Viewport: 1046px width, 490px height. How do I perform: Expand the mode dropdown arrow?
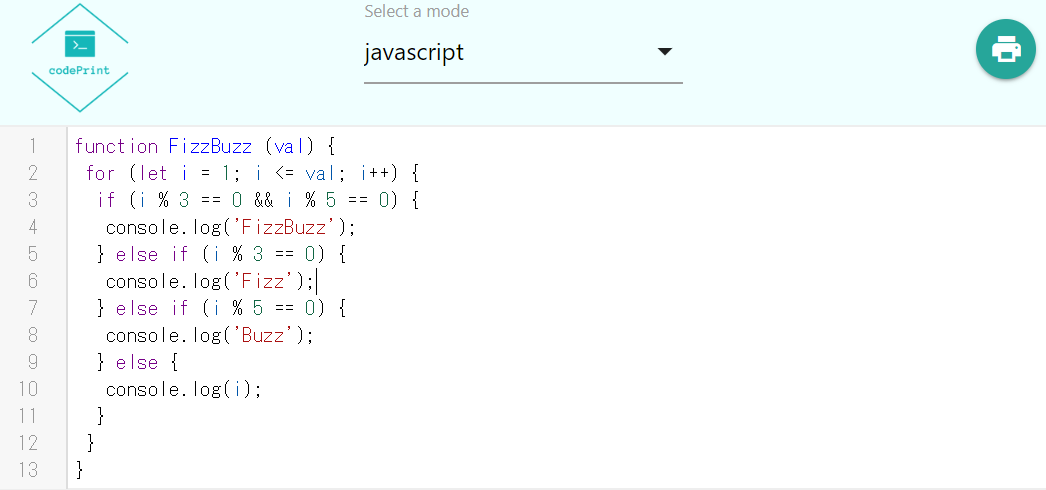pos(665,52)
